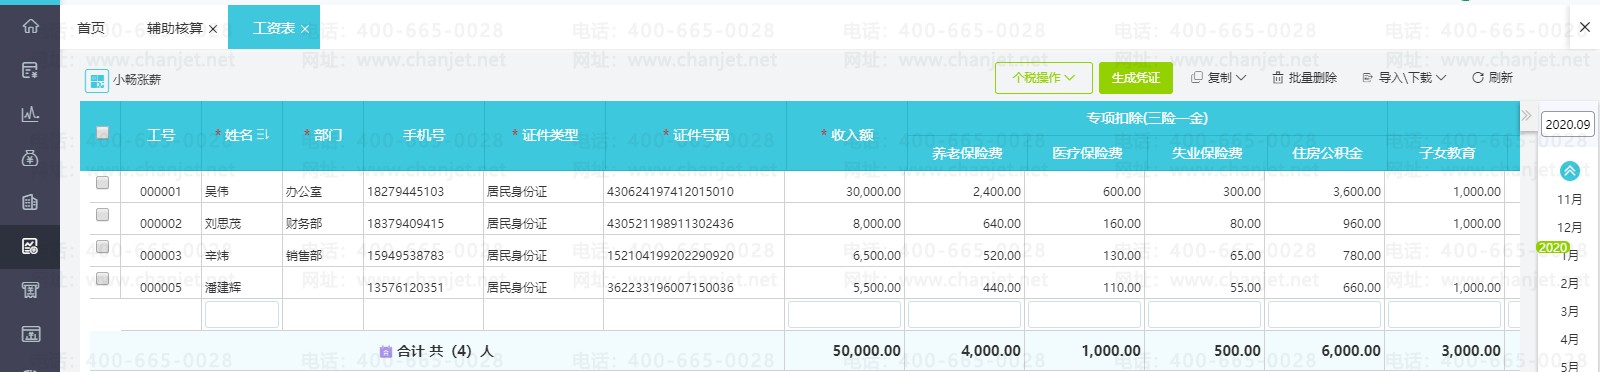Screen dimensions: 1600x372
Task: Select 4月 in the month list
Action: tap(1569, 339)
